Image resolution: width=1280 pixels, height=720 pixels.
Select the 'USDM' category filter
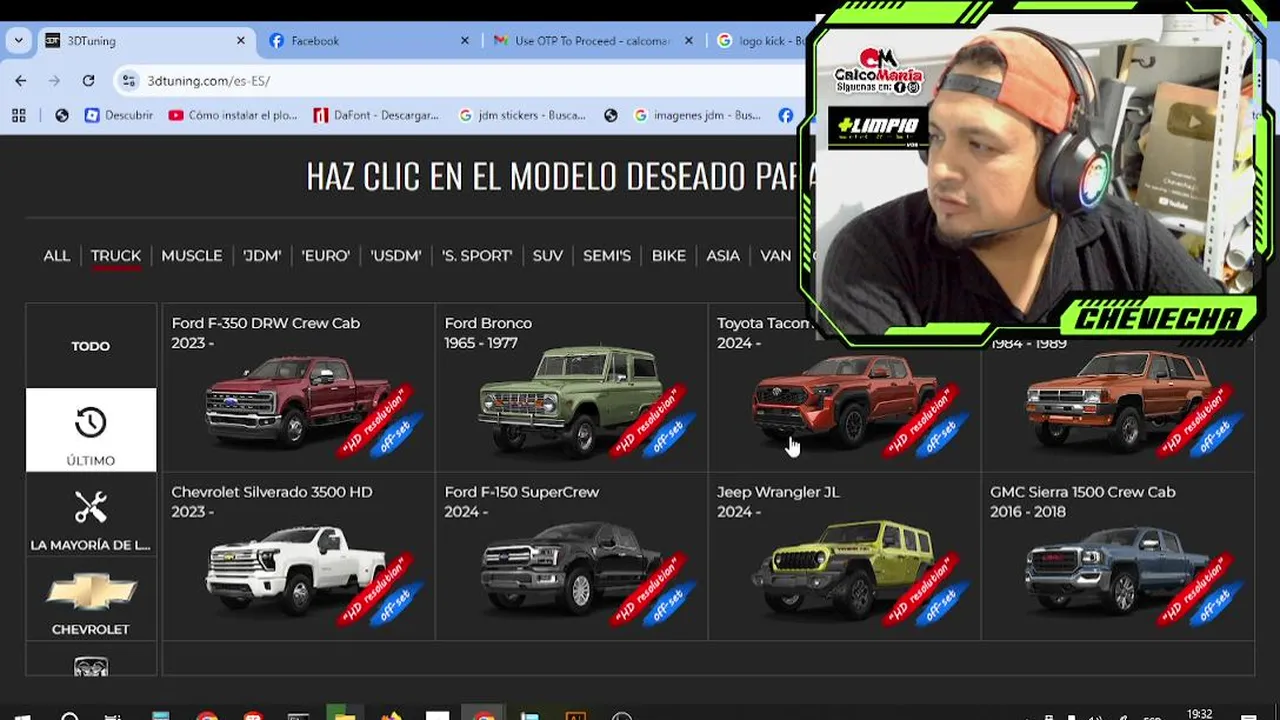point(396,256)
